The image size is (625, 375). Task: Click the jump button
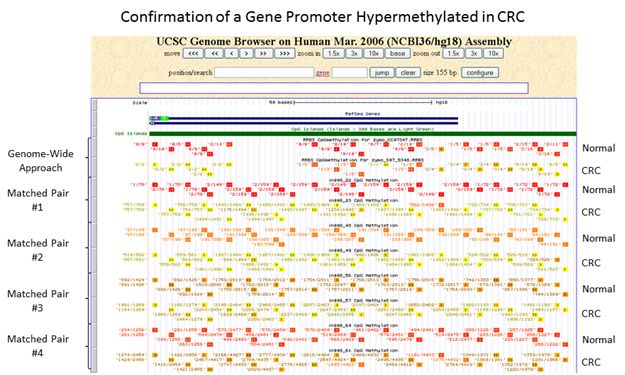coord(382,73)
